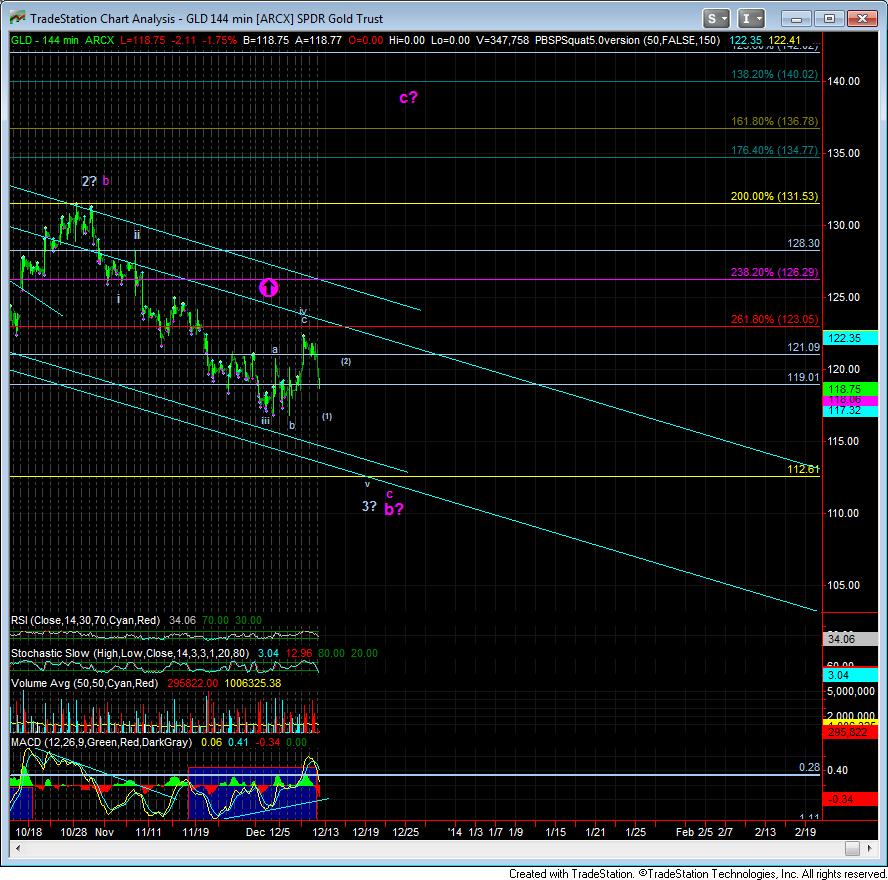Viewport: 888px width, 880px height.
Task: Click the PBSPSquat5.0version indicator label
Action: coord(627,40)
